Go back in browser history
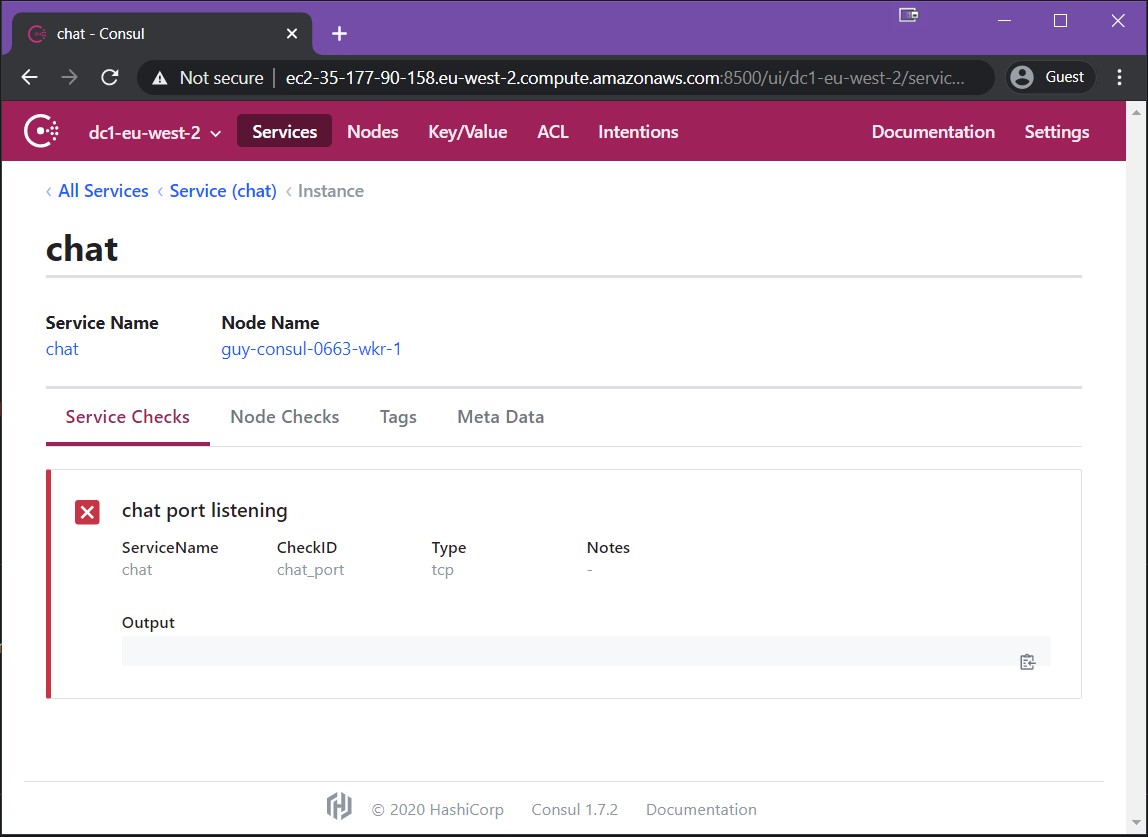The image size is (1148, 837). pos(29,77)
